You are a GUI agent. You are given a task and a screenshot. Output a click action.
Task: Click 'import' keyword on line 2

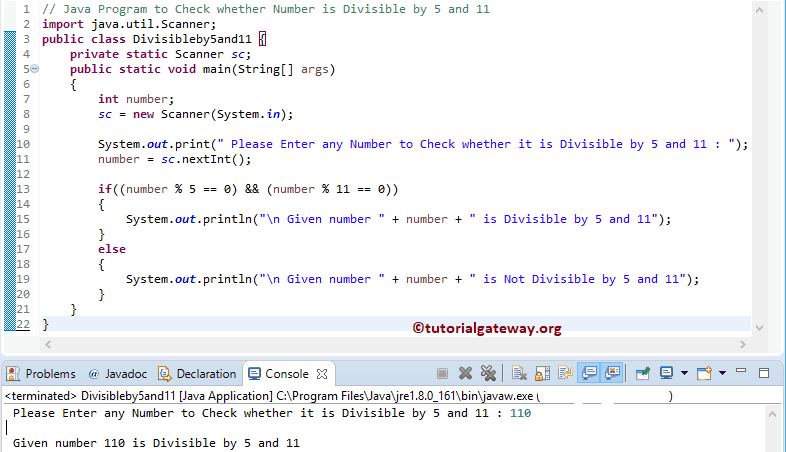(63, 24)
